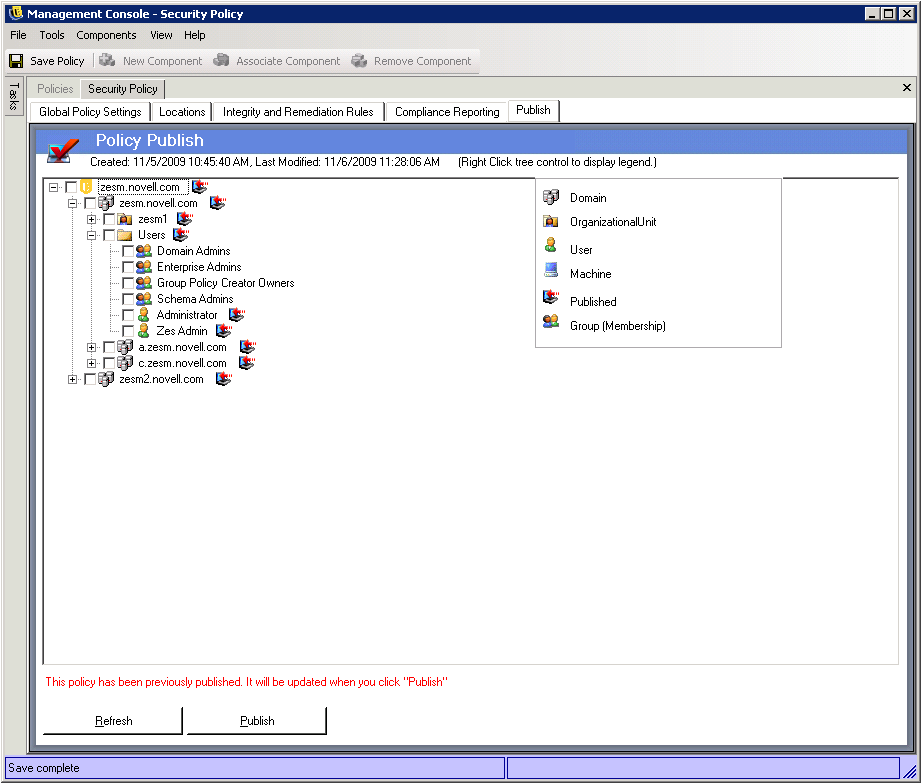
Task: Check the Enterprise Admins checkbox
Action: point(128,267)
